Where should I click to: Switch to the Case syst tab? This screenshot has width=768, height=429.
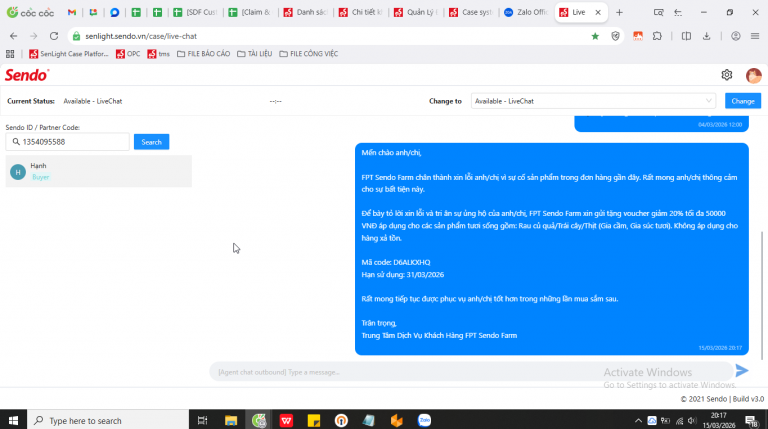(471, 12)
